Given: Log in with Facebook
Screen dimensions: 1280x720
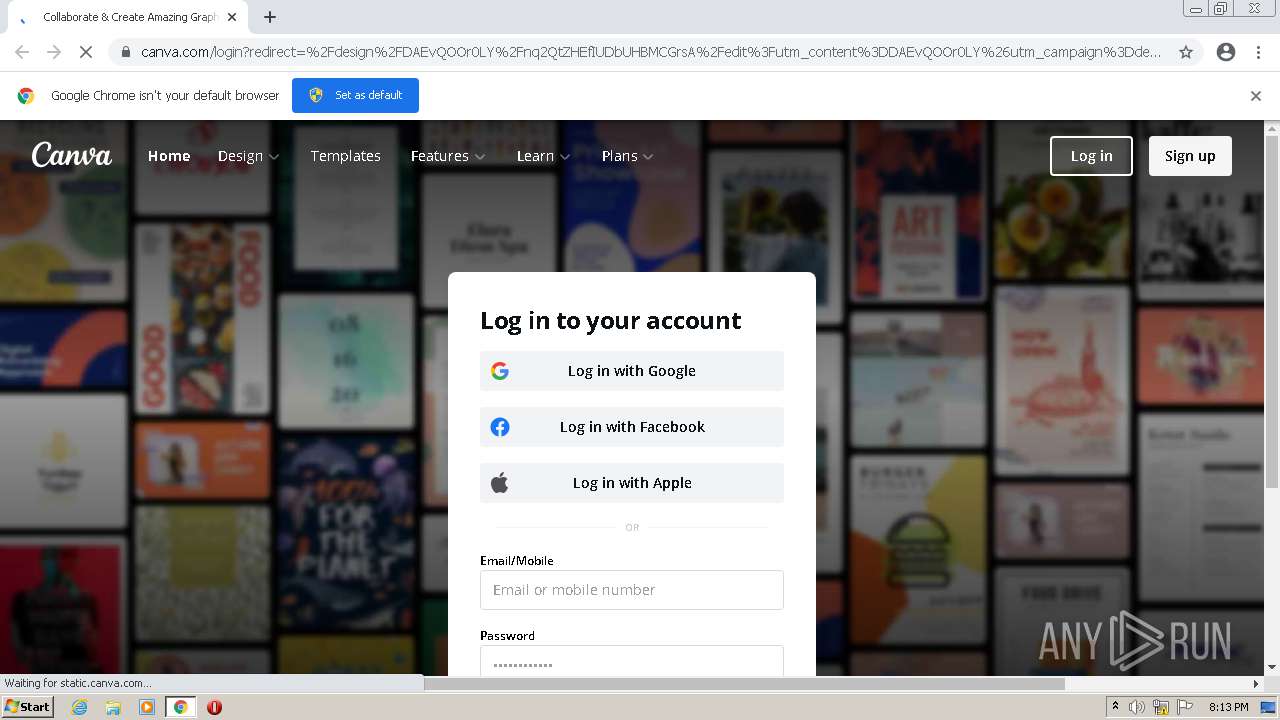Looking at the screenshot, I should (x=632, y=427).
